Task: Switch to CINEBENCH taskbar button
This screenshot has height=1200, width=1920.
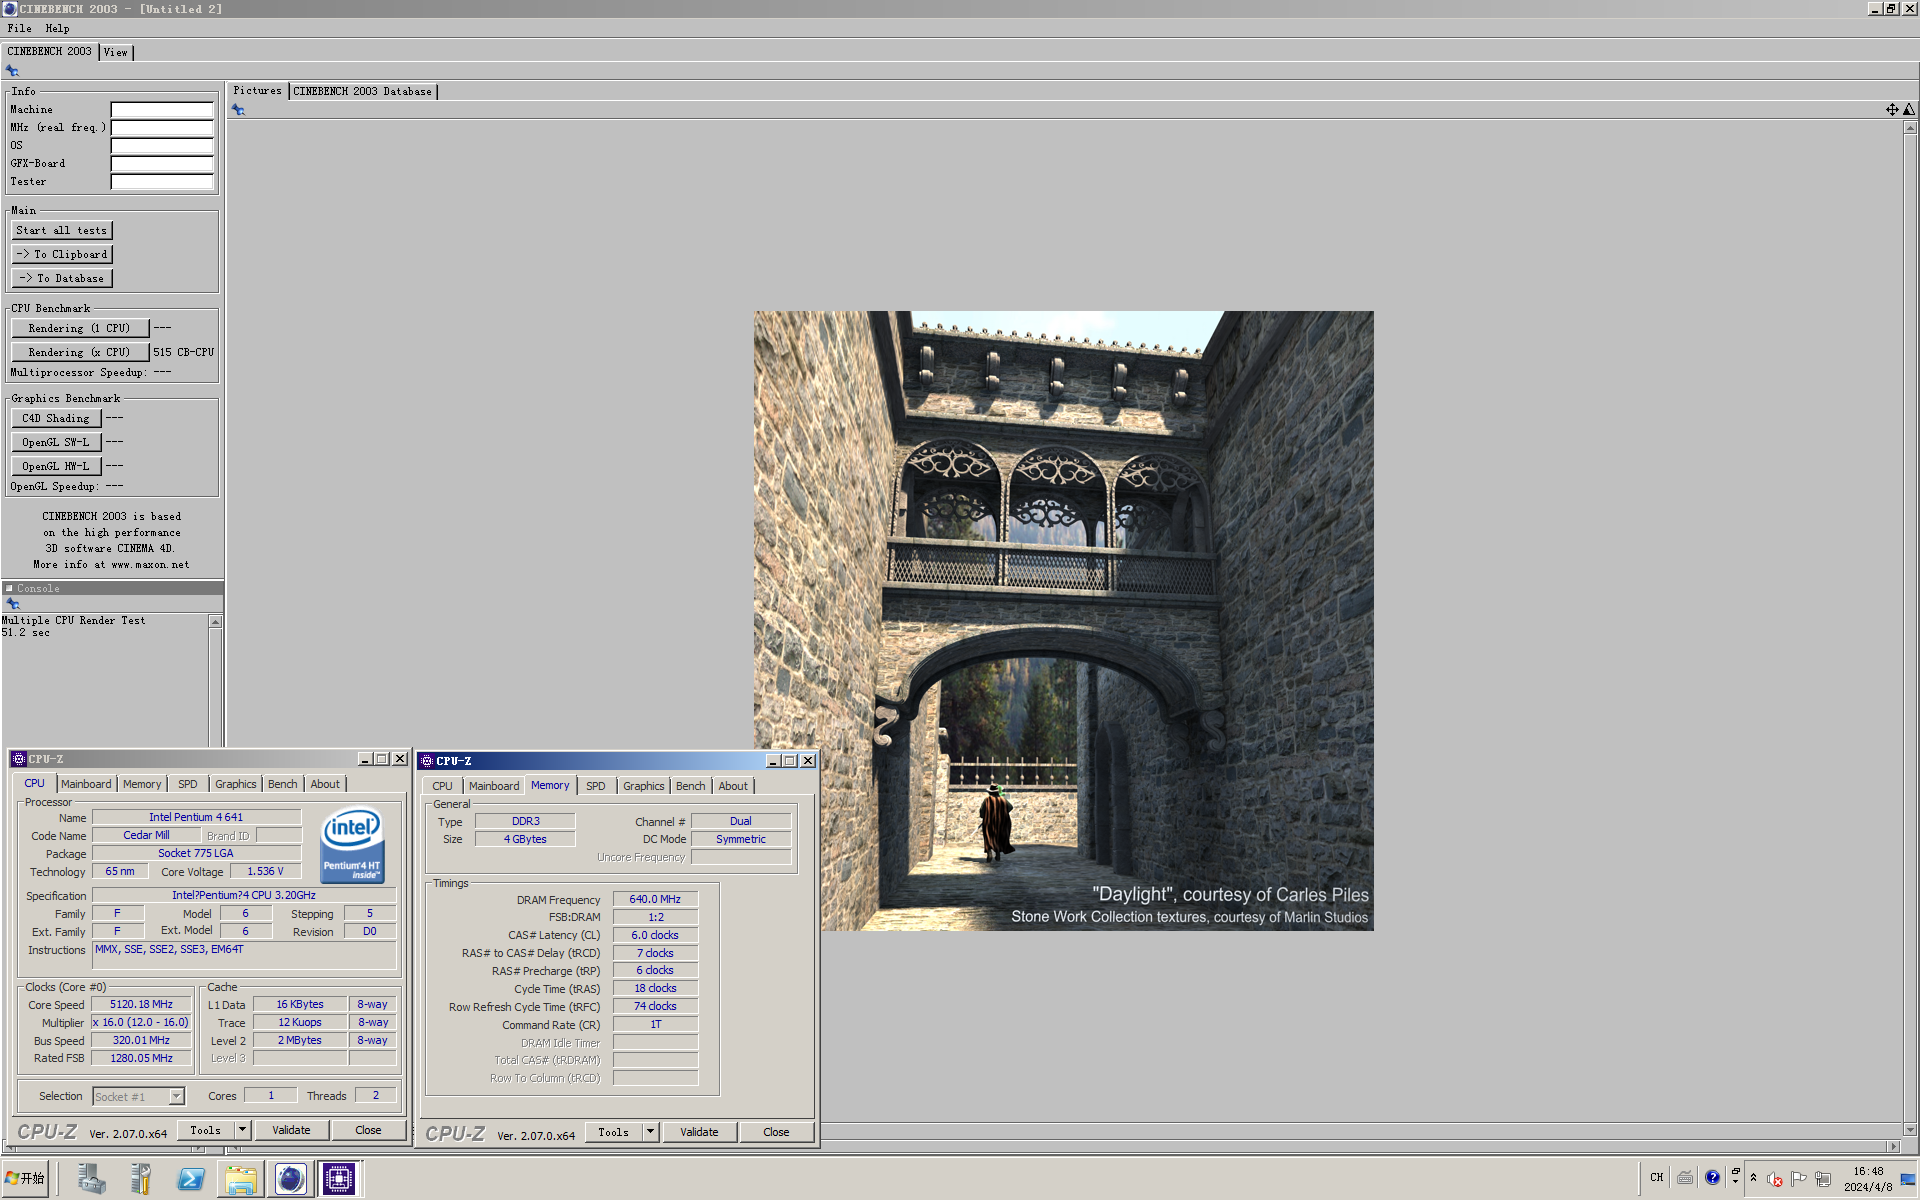Action: pos(290,1179)
